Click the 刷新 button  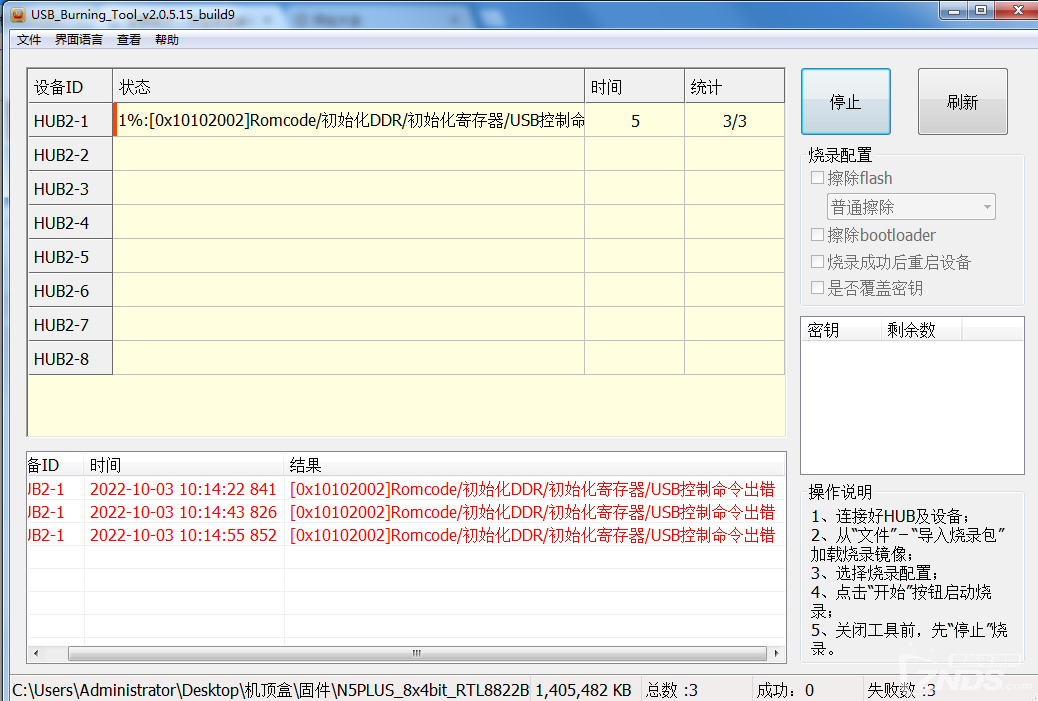point(963,102)
